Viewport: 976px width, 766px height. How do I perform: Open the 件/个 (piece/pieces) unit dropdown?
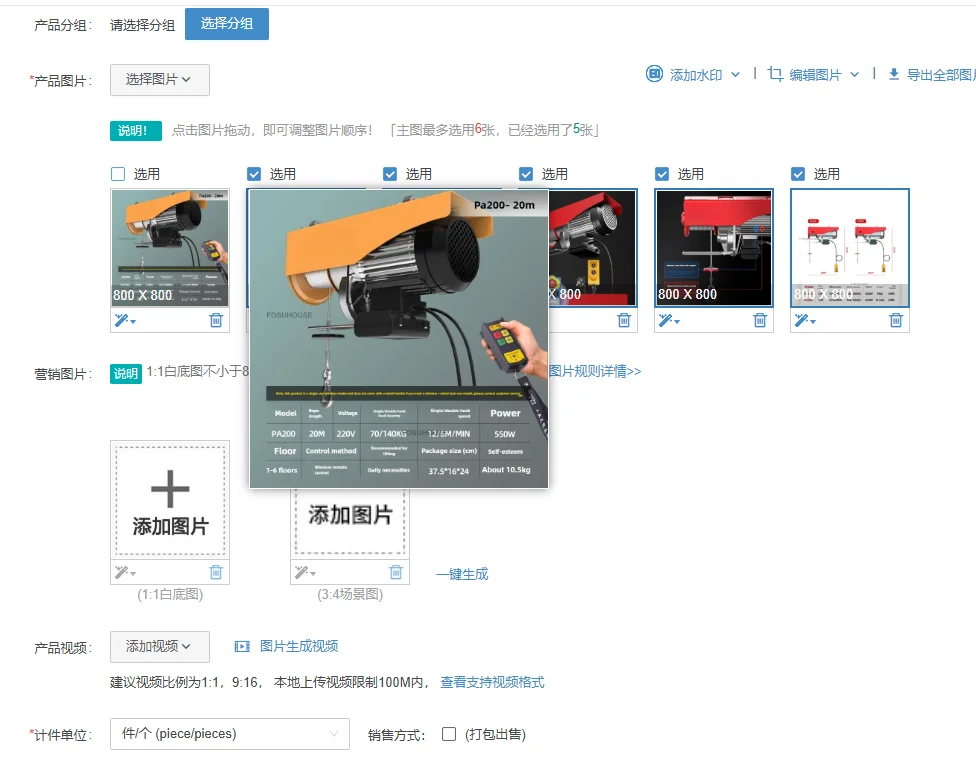(230, 734)
